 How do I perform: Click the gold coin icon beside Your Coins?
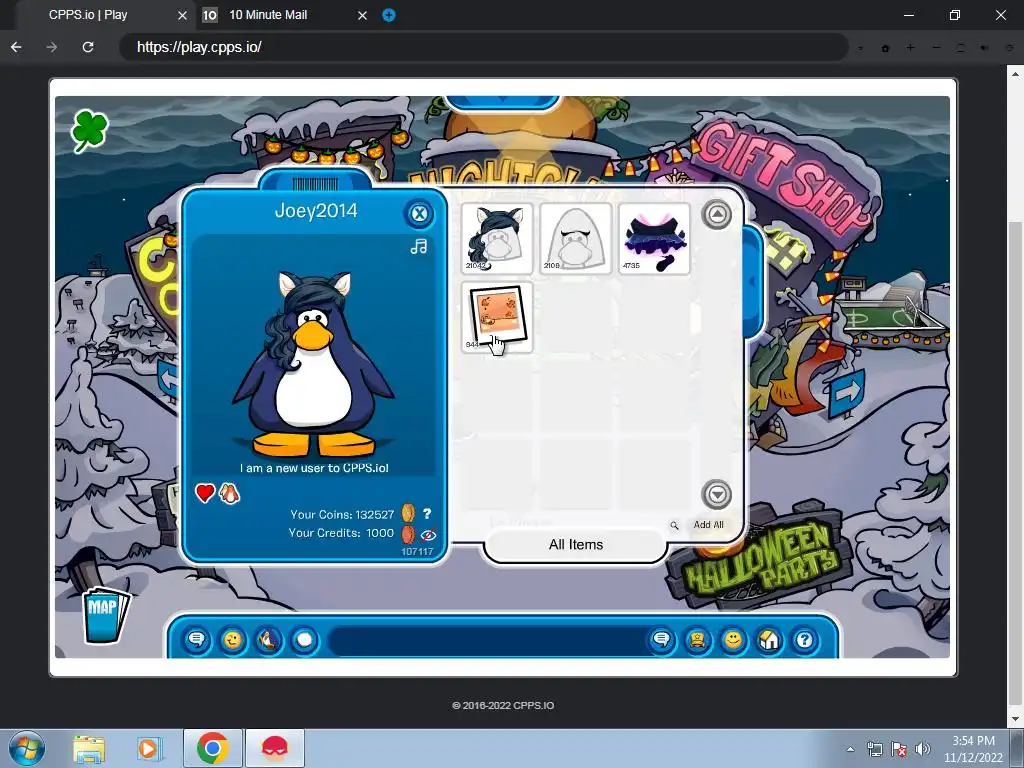coord(408,513)
